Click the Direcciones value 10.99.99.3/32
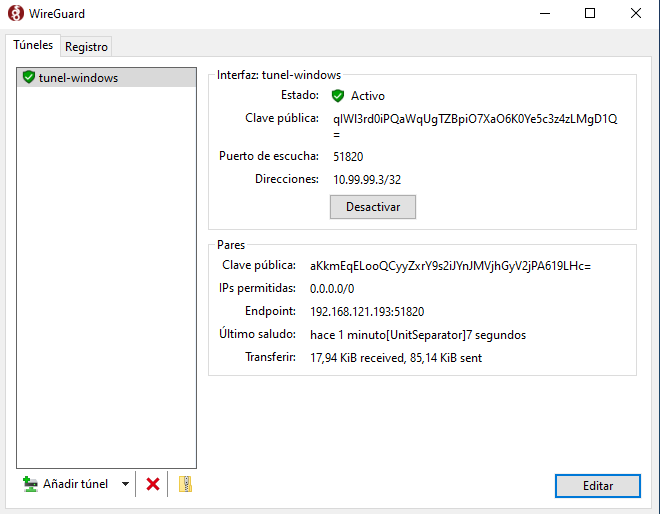This screenshot has height=514, width=660. coord(367,180)
